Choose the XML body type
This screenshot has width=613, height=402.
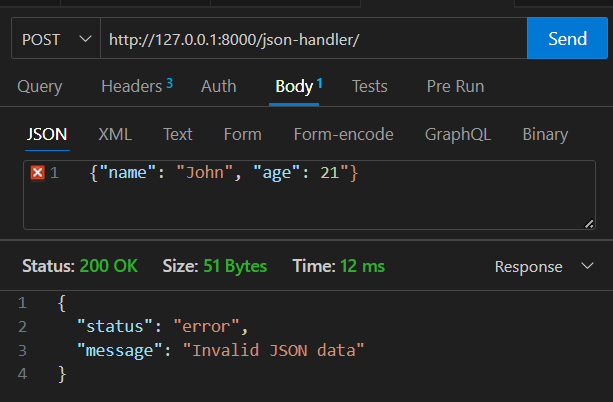[114, 134]
